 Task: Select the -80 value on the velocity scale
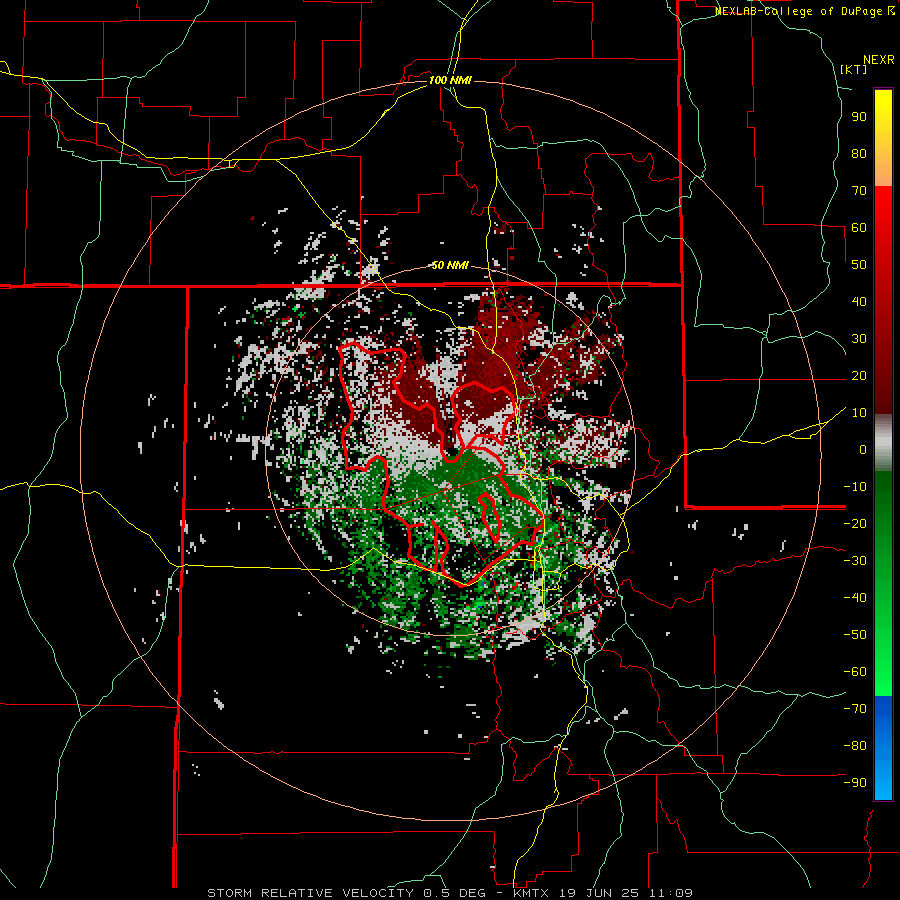[855, 746]
